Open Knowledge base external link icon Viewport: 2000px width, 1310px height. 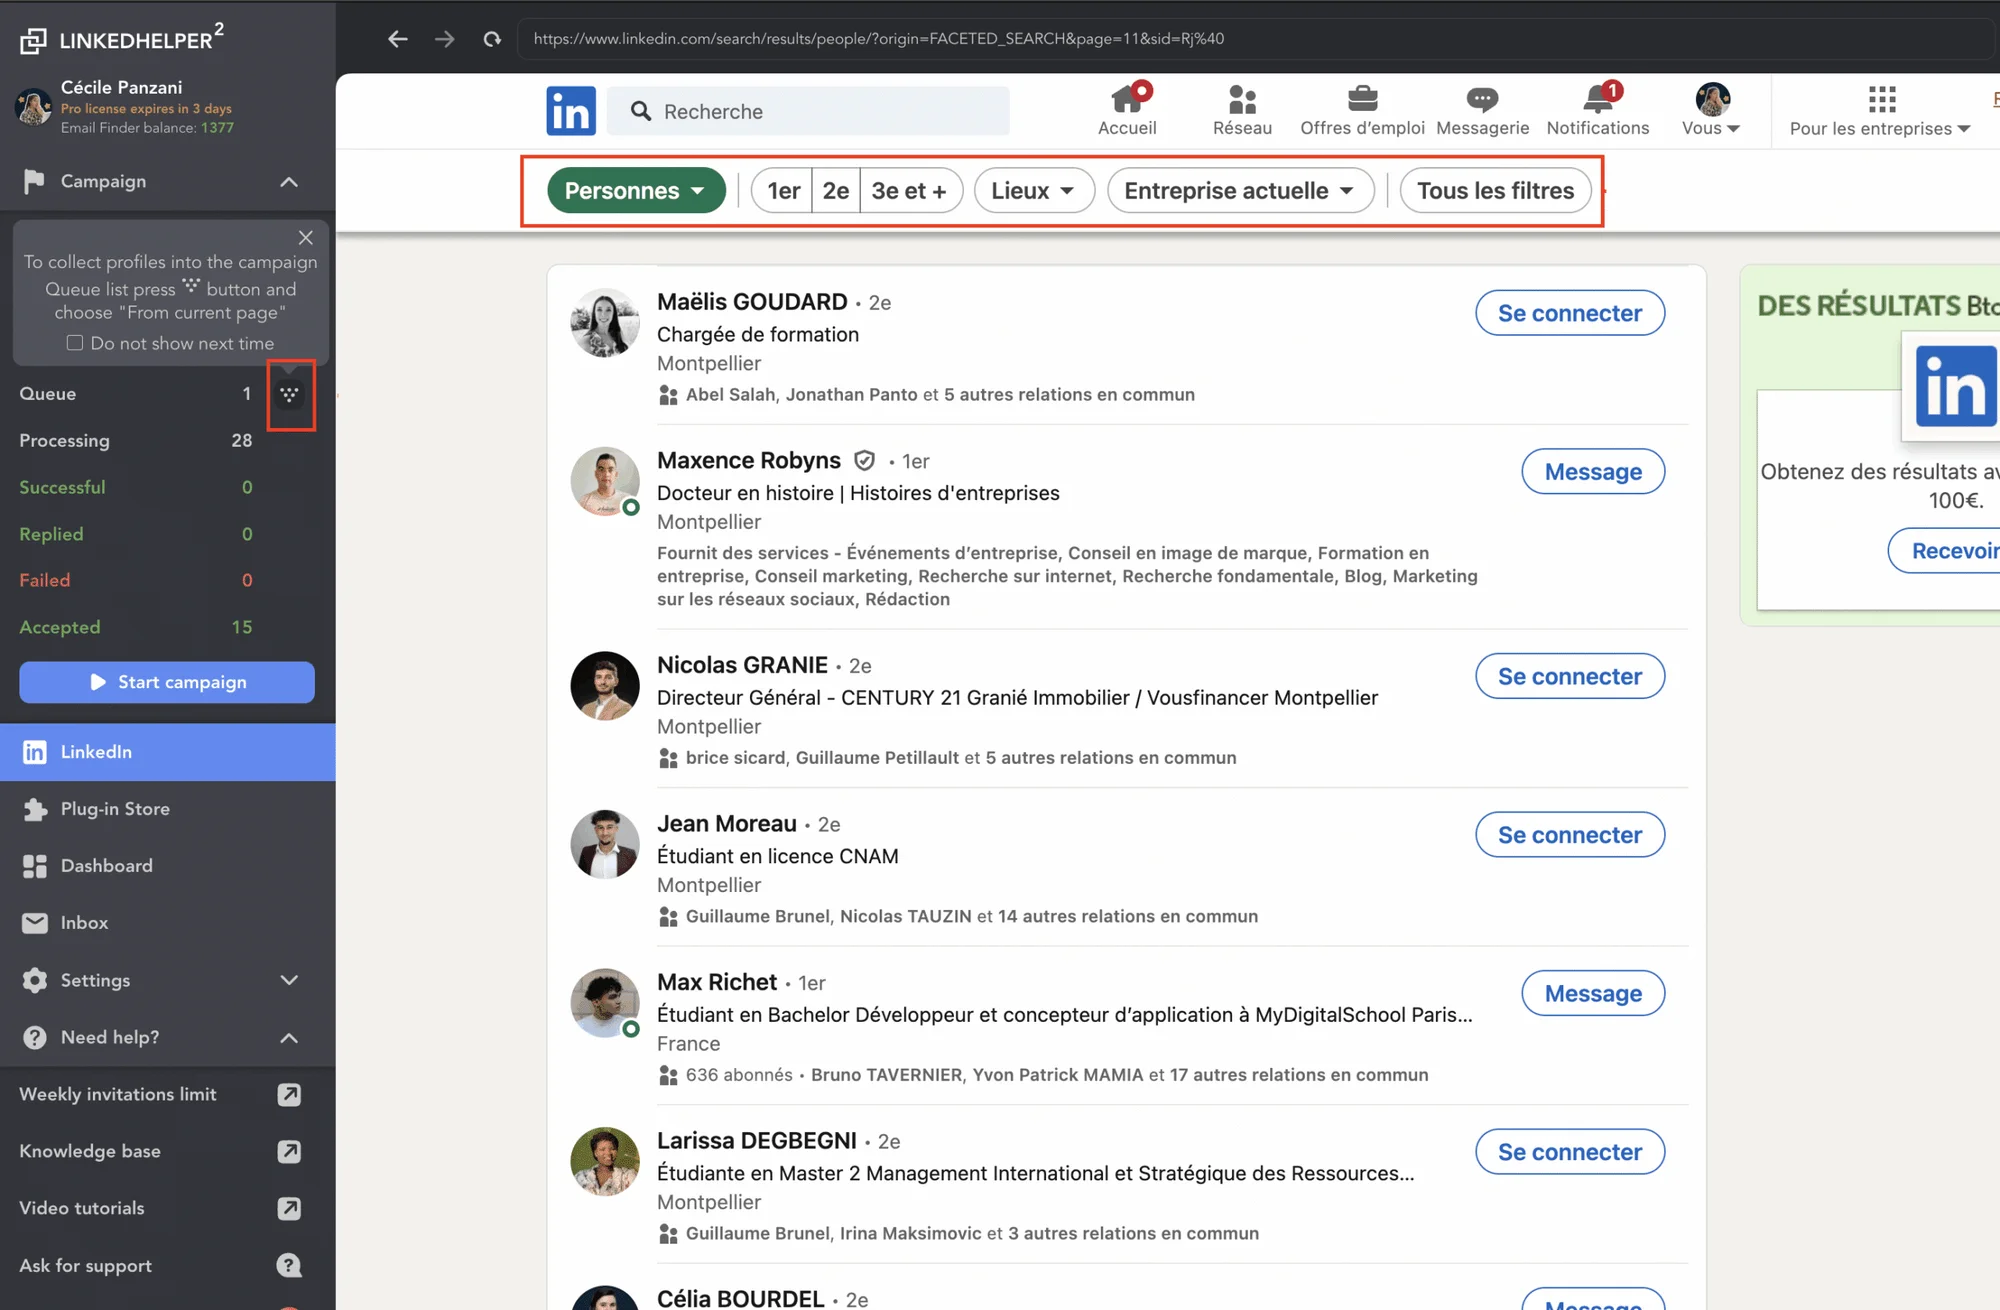click(x=289, y=1151)
